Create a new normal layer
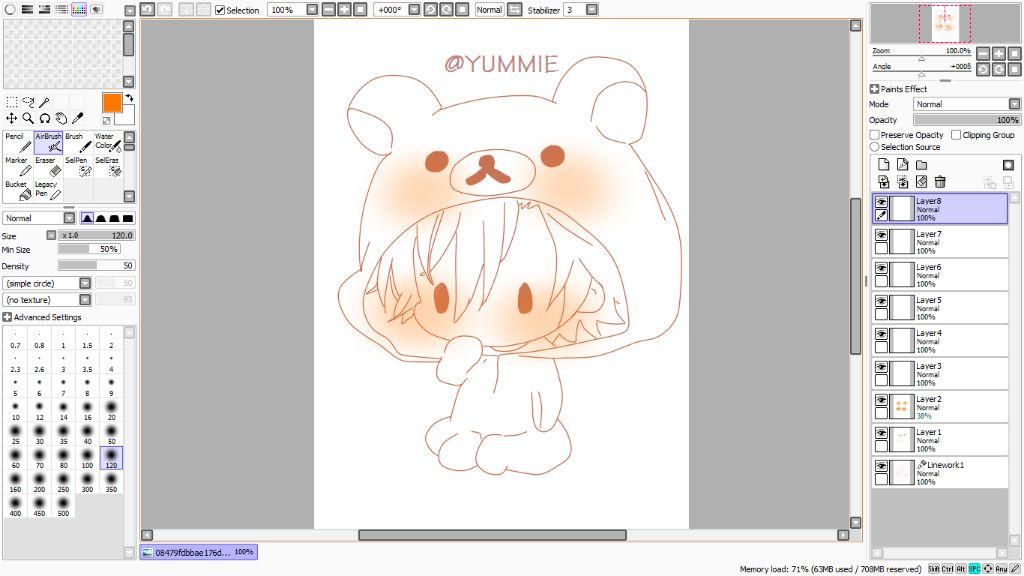The image size is (1024, 576). pyautogui.click(x=884, y=165)
